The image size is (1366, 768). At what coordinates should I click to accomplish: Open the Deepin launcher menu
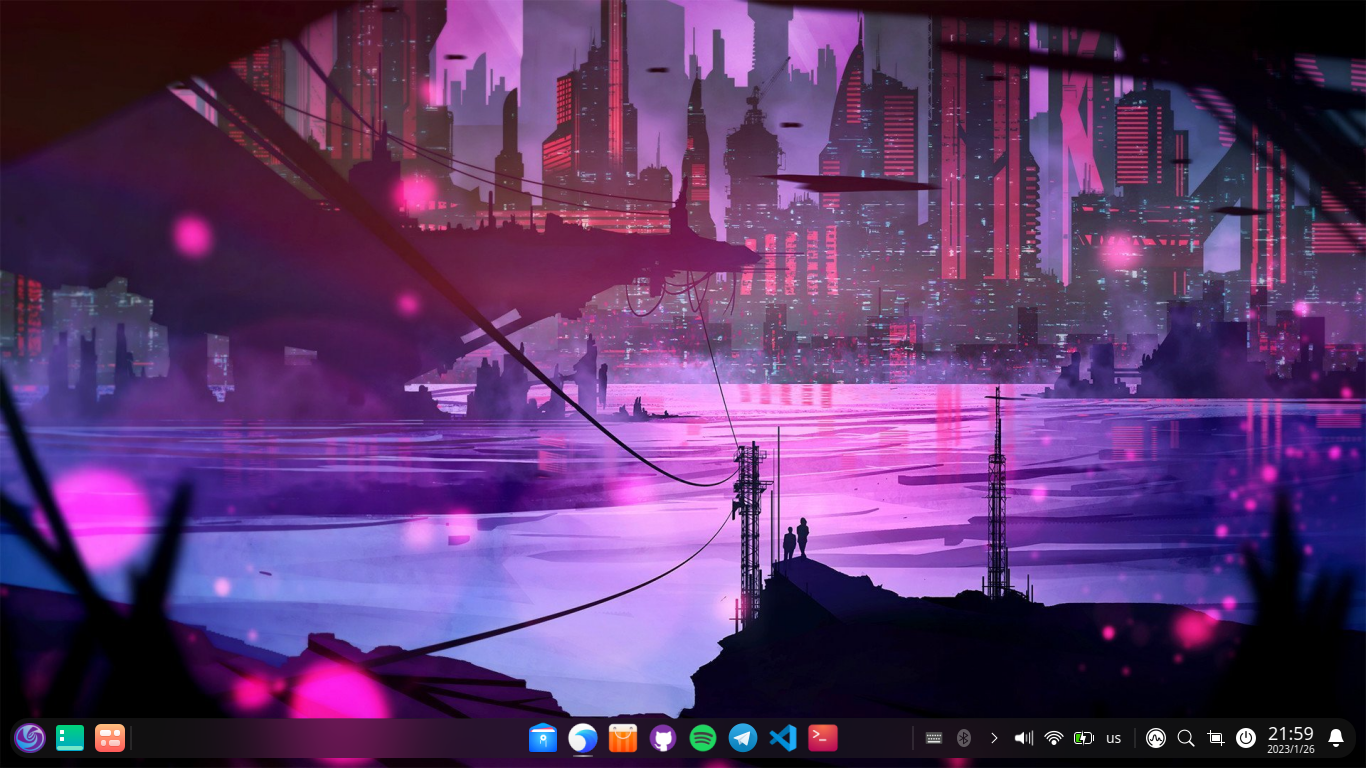coord(30,738)
